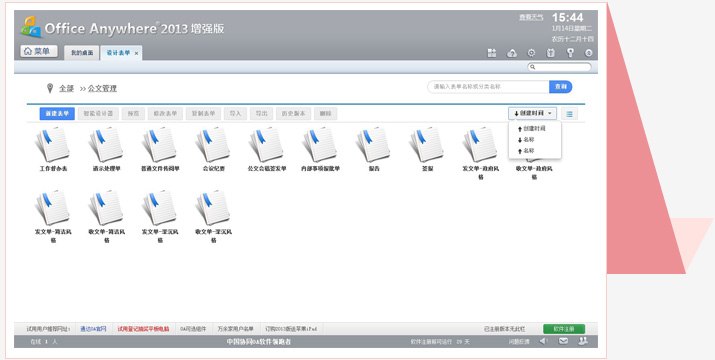This screenshot has width=715, height=360.
Task: Click the 收文单-政府风格 form label
Action: tap(534, 172)
